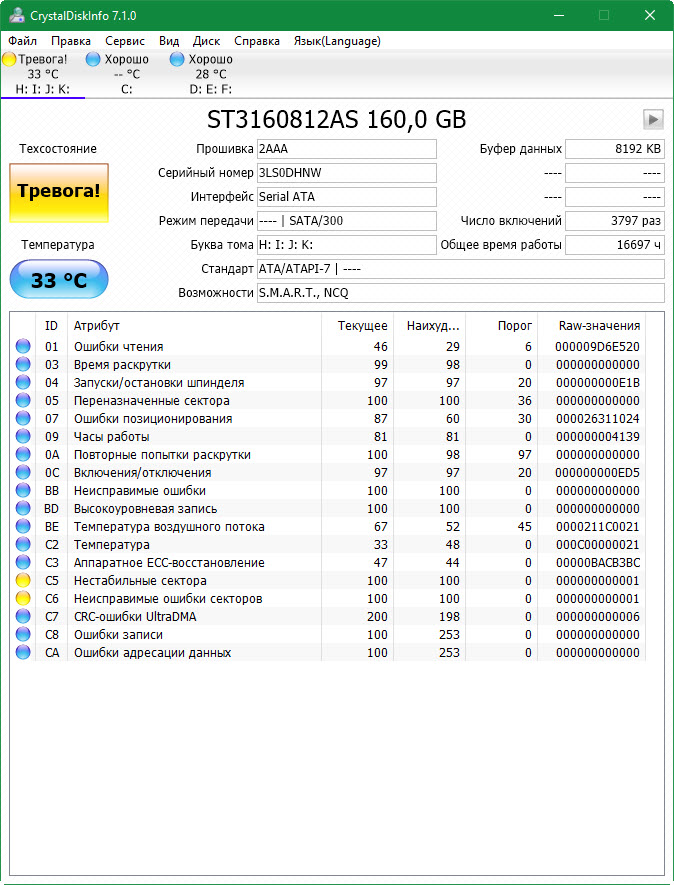
Task: Click the Порог column header
Action: (501, 326)
